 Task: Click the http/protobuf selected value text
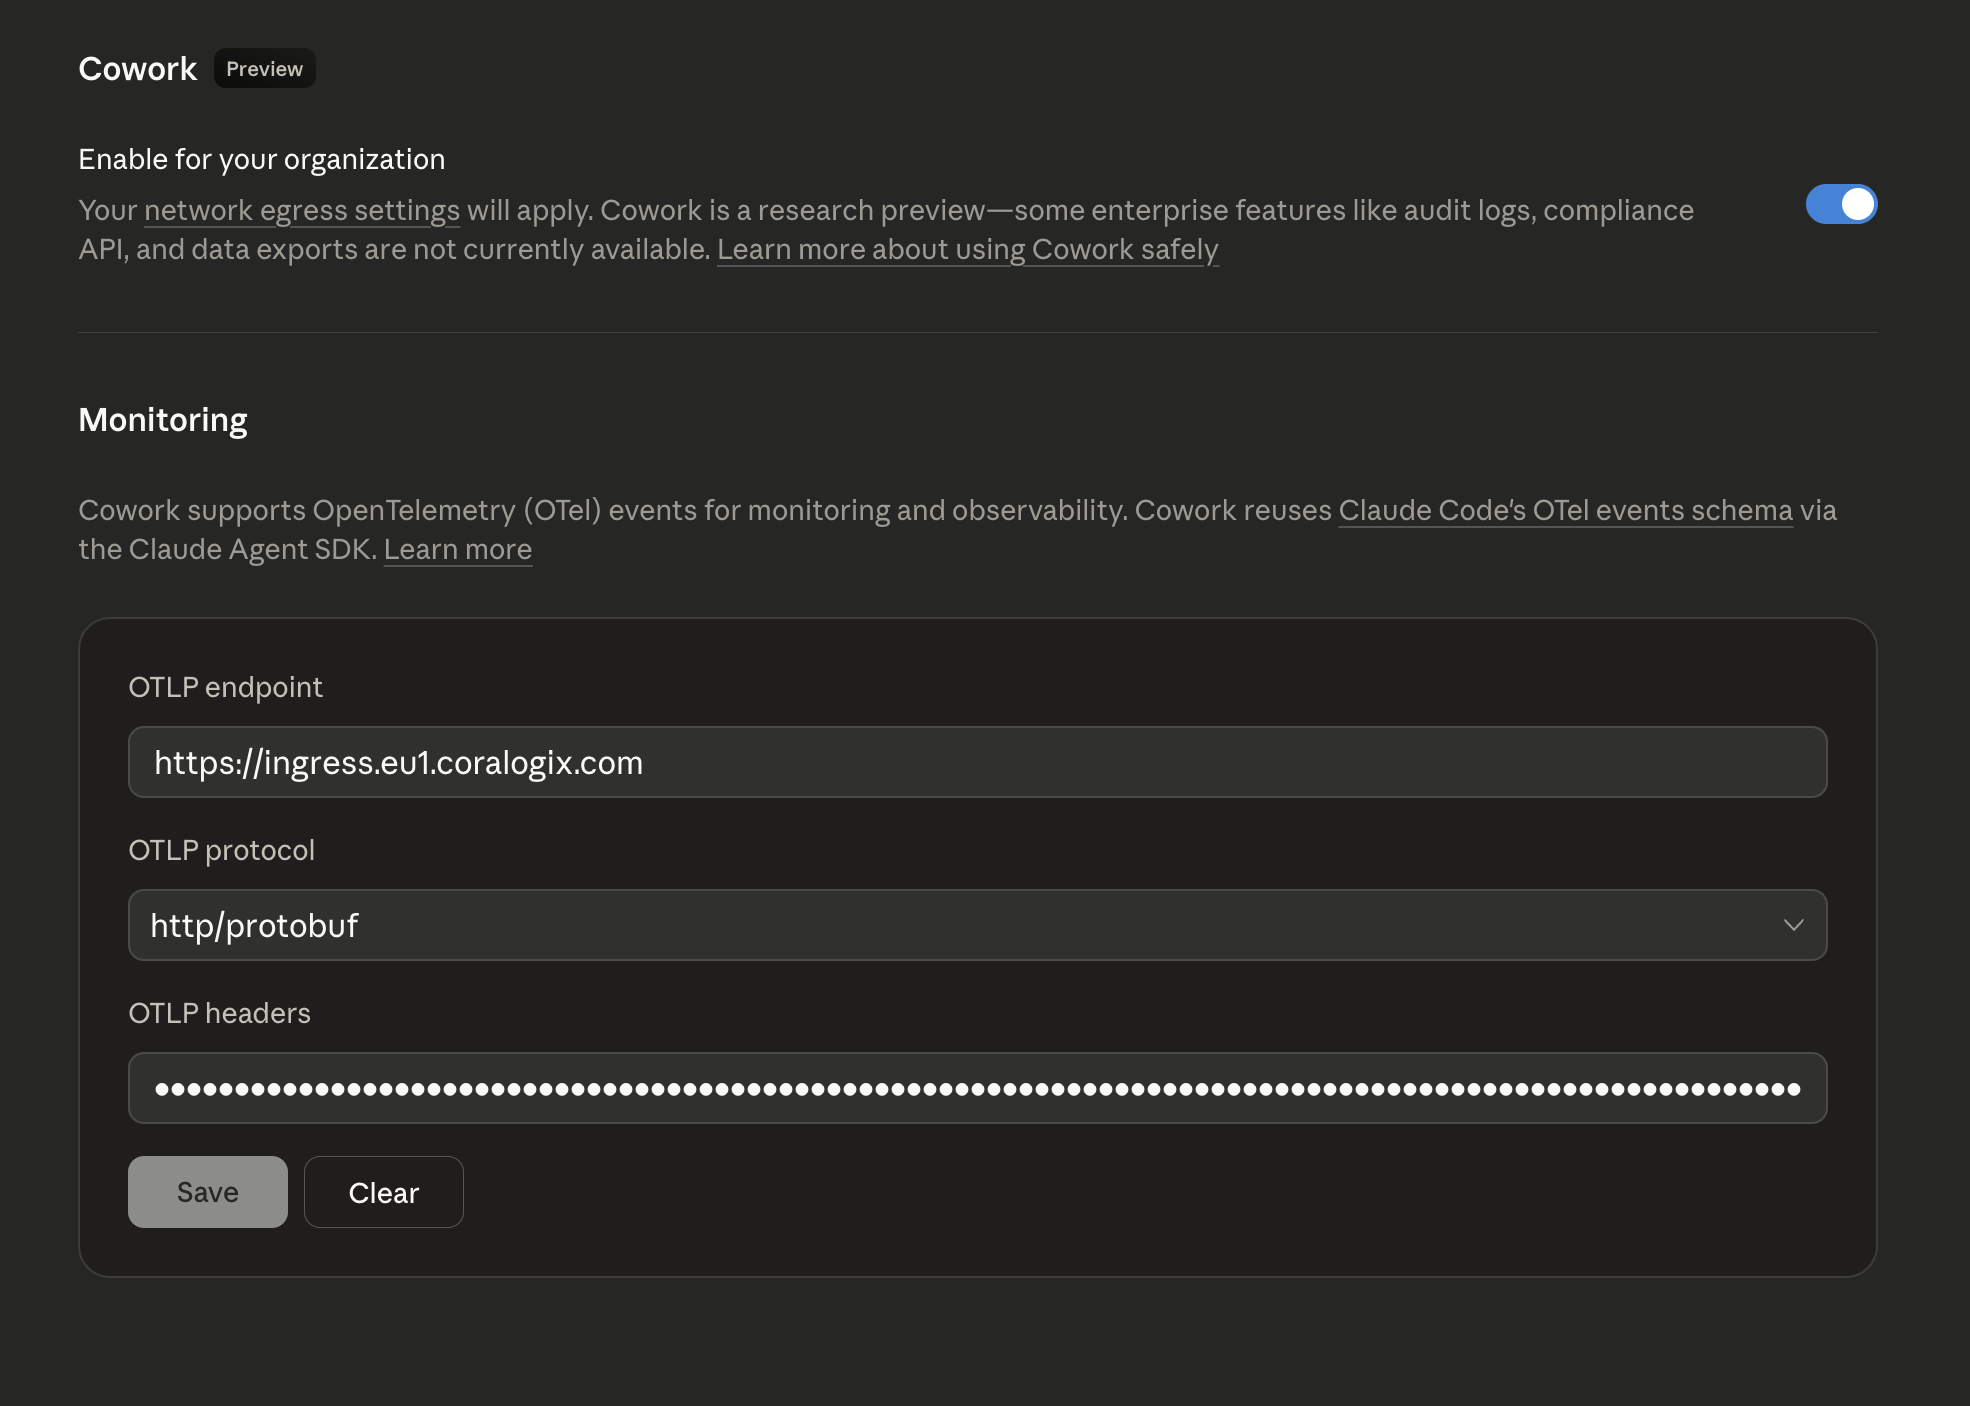pyautogui.click(x=254, y=926)
